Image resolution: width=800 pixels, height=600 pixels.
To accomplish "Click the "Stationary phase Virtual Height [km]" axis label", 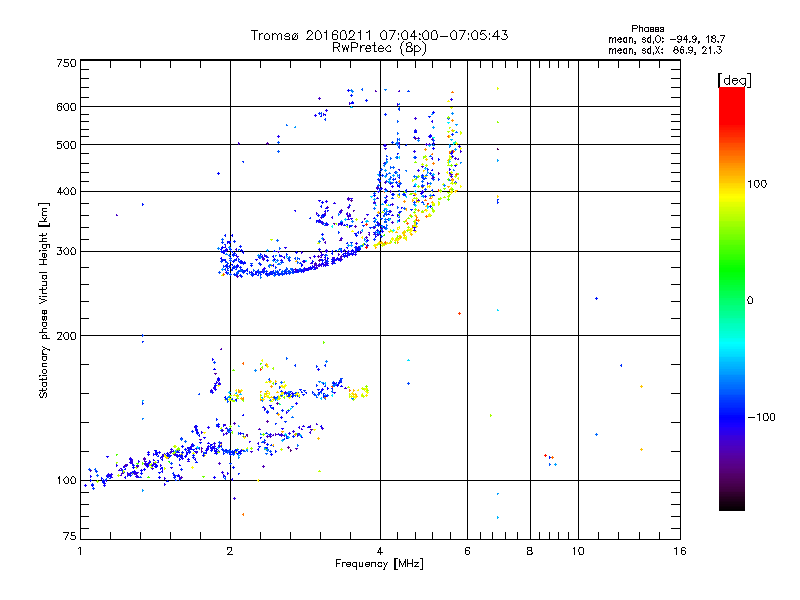I will 44,300.
